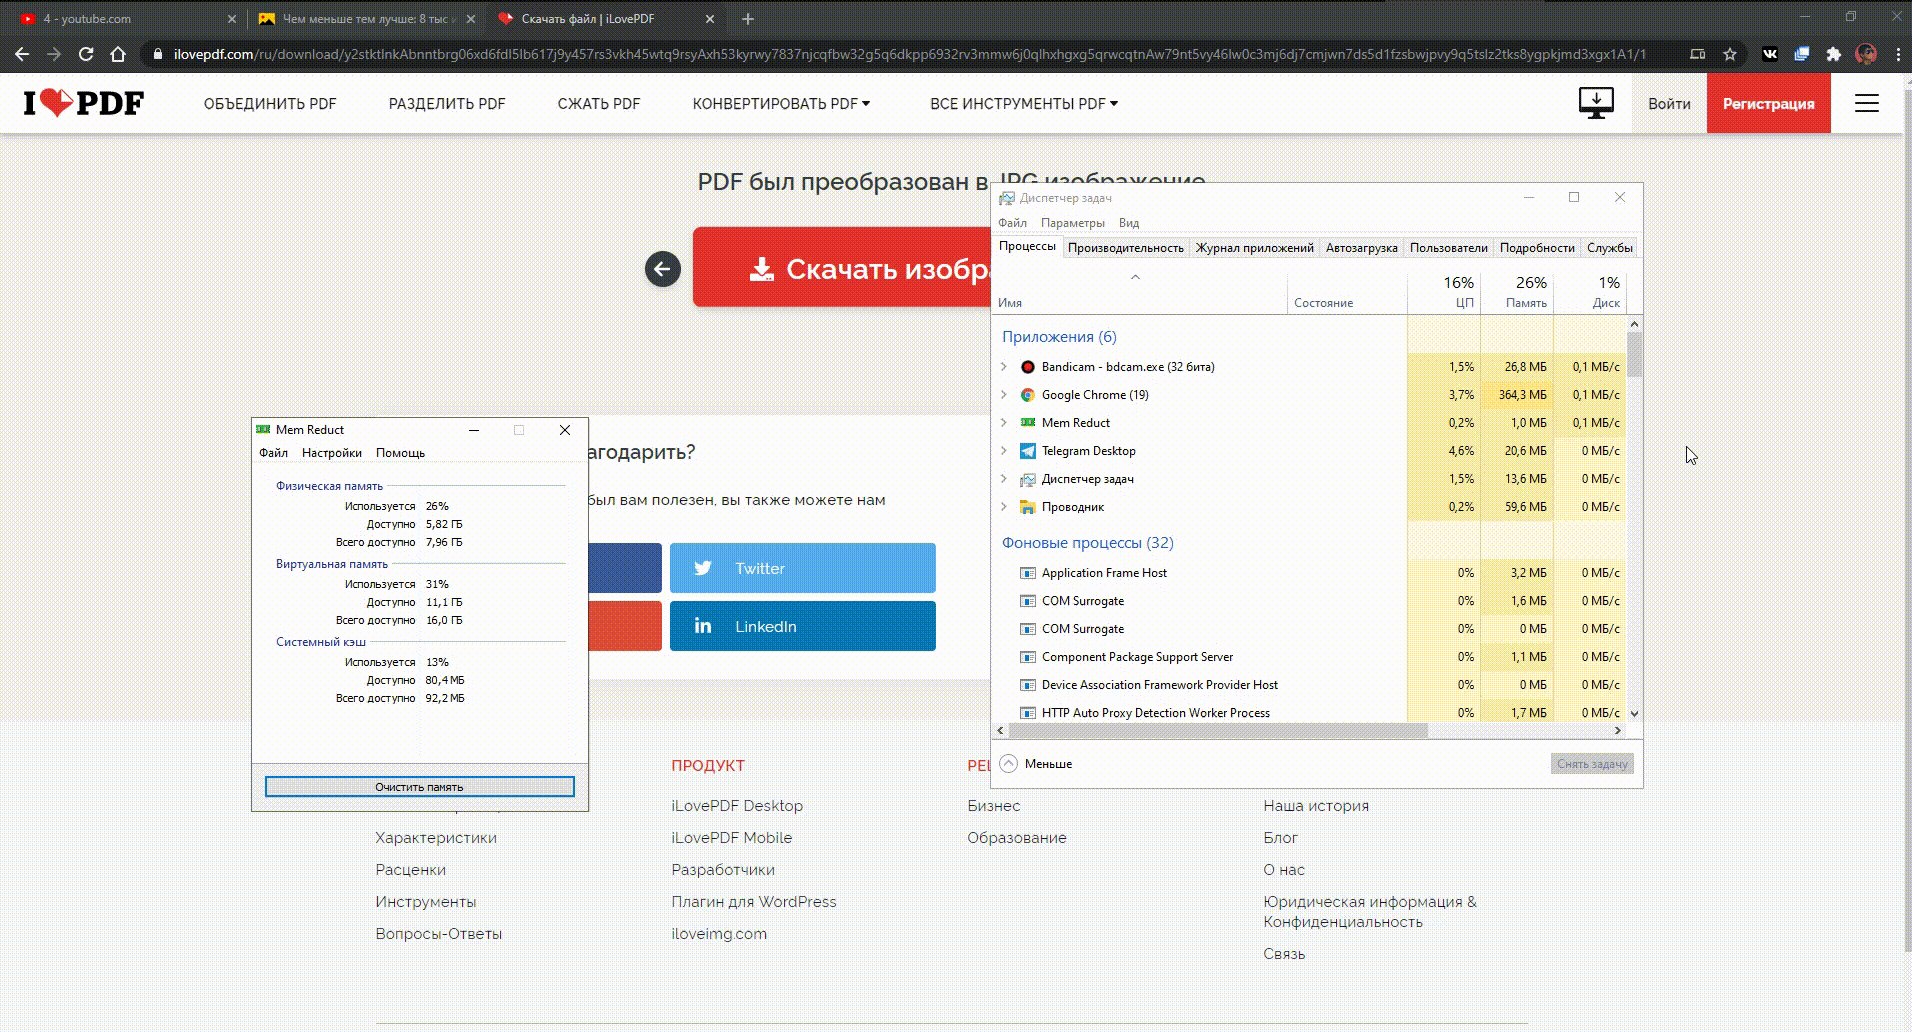This screenshot has width=1912, height=1032.
Task: Open the iLovePDF Desktop footer link
Action: click(737, 806)
